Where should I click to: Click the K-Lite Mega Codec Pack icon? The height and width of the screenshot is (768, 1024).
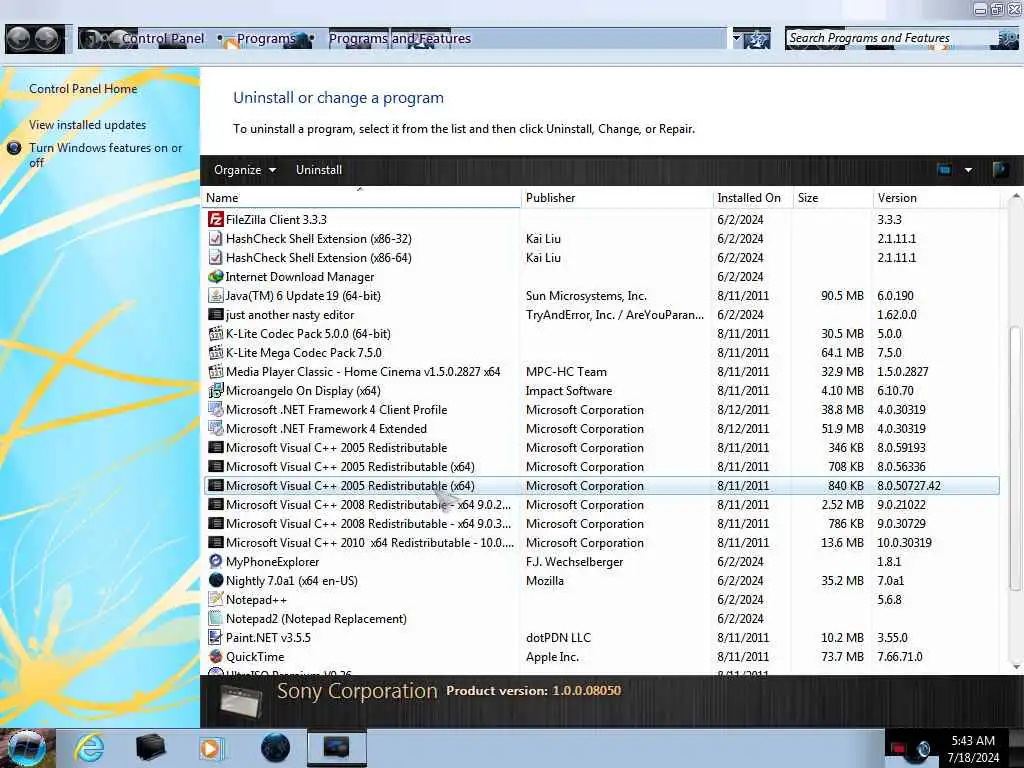coord(216,352)
